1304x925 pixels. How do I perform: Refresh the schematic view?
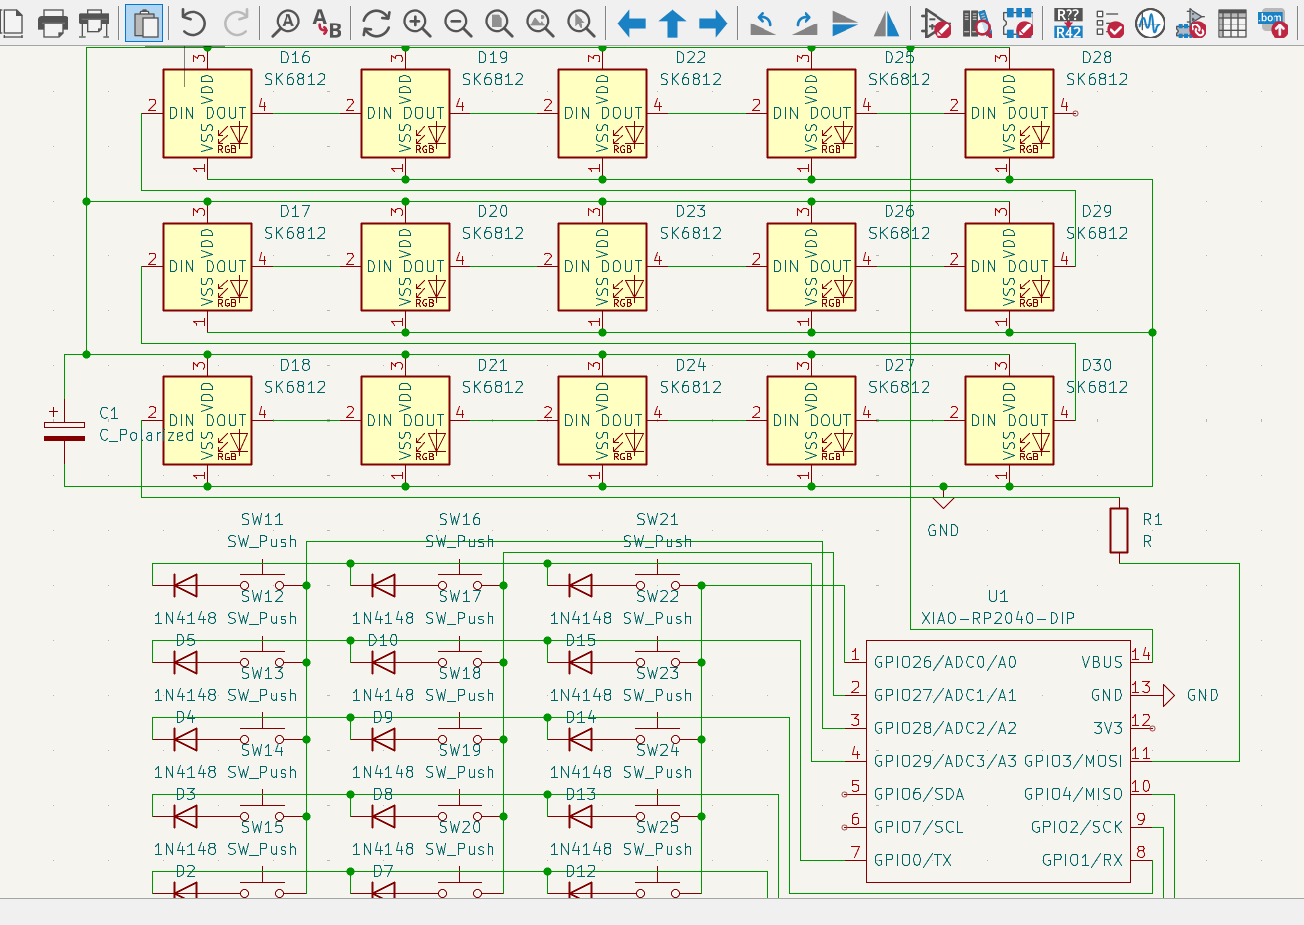[x=376, y=22]
